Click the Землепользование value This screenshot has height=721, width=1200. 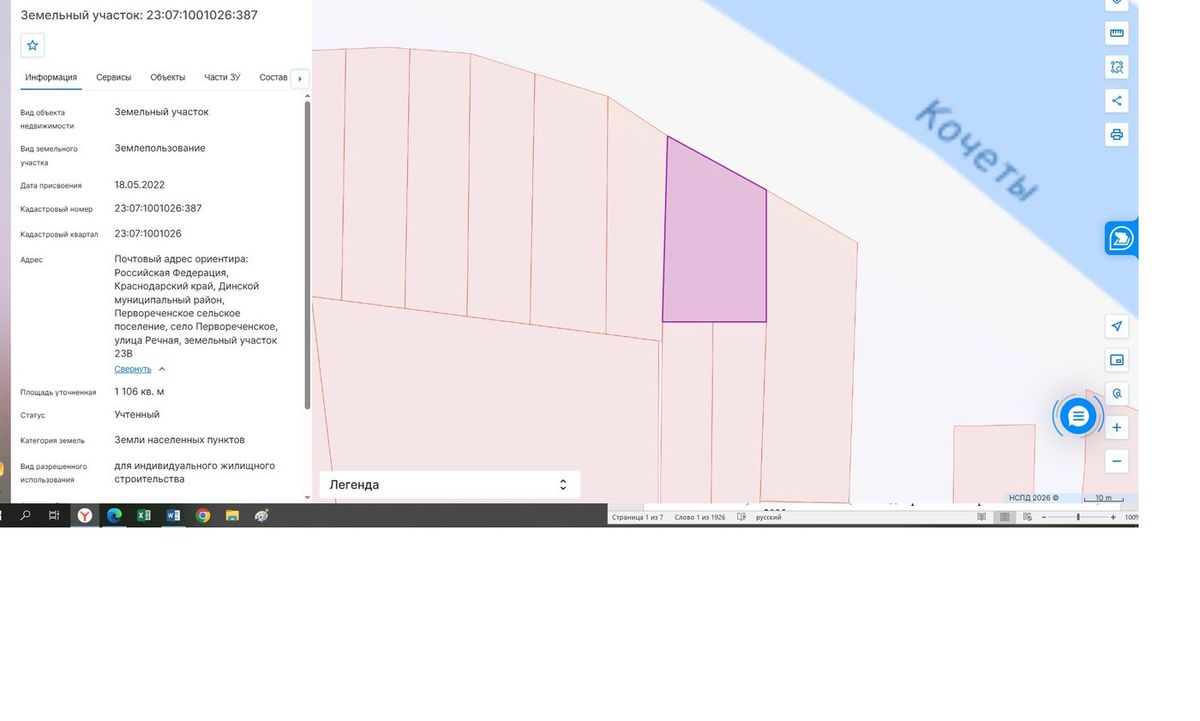click(x=160, y=148)
